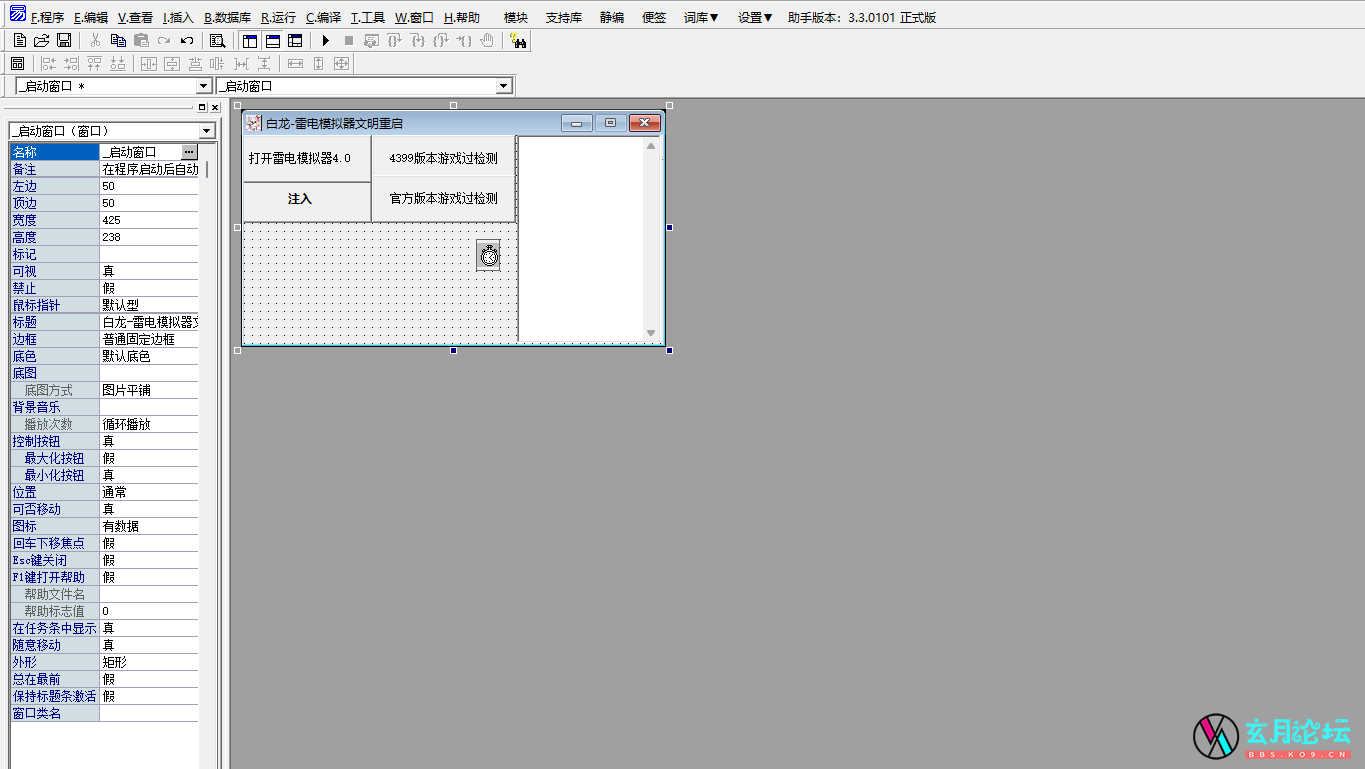The height and width of the screenshot is (769, 1365).
Task: Run the program with play icon
Action: point(325,41)
